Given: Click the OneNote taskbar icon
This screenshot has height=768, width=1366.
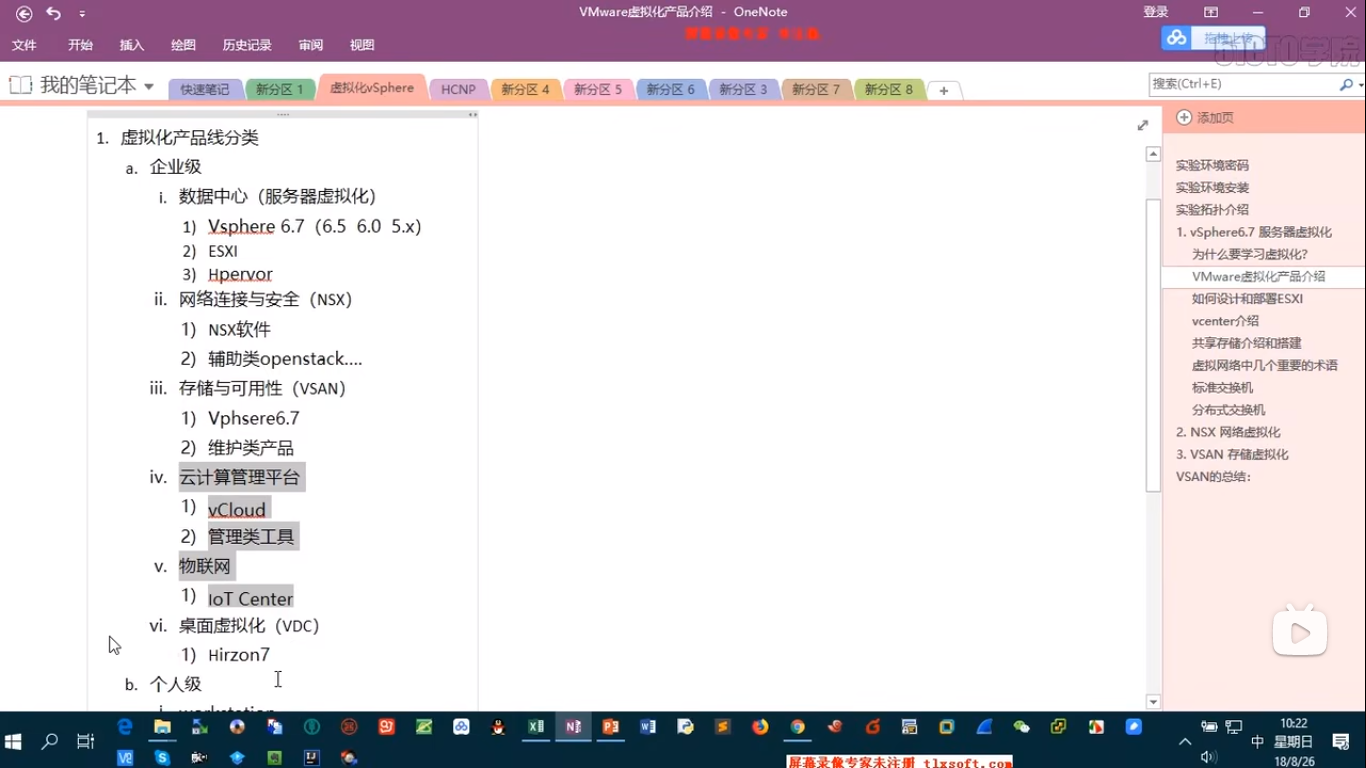Looking at the screenshot, I should [573, 727].
